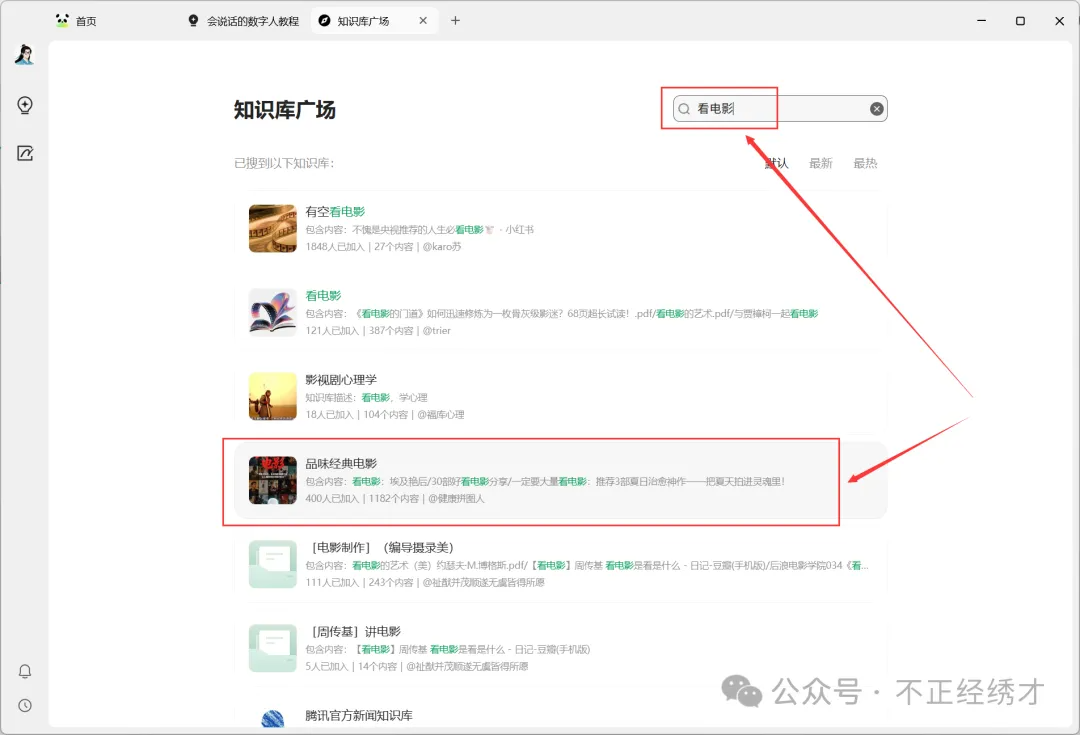
Task: Open the 品味经典电影 title
Action: coord(341,464)
